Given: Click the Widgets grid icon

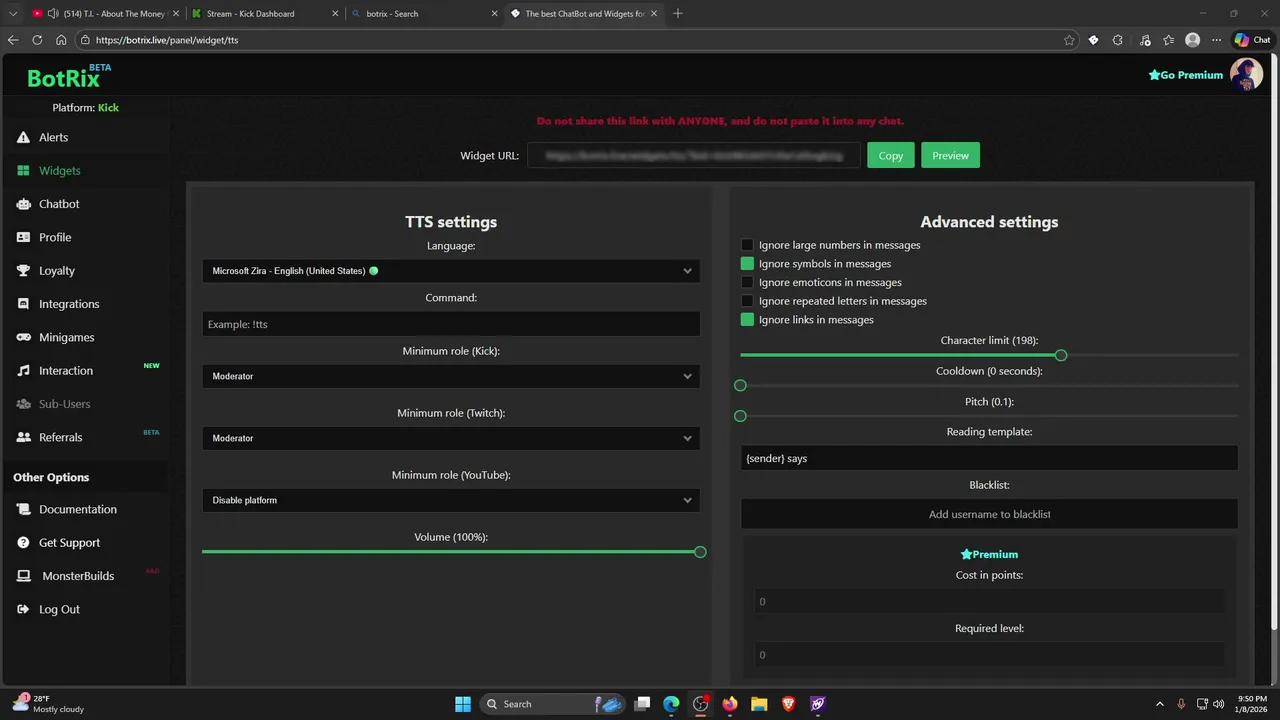Looking at the screenshot, I should click(23, 171).
